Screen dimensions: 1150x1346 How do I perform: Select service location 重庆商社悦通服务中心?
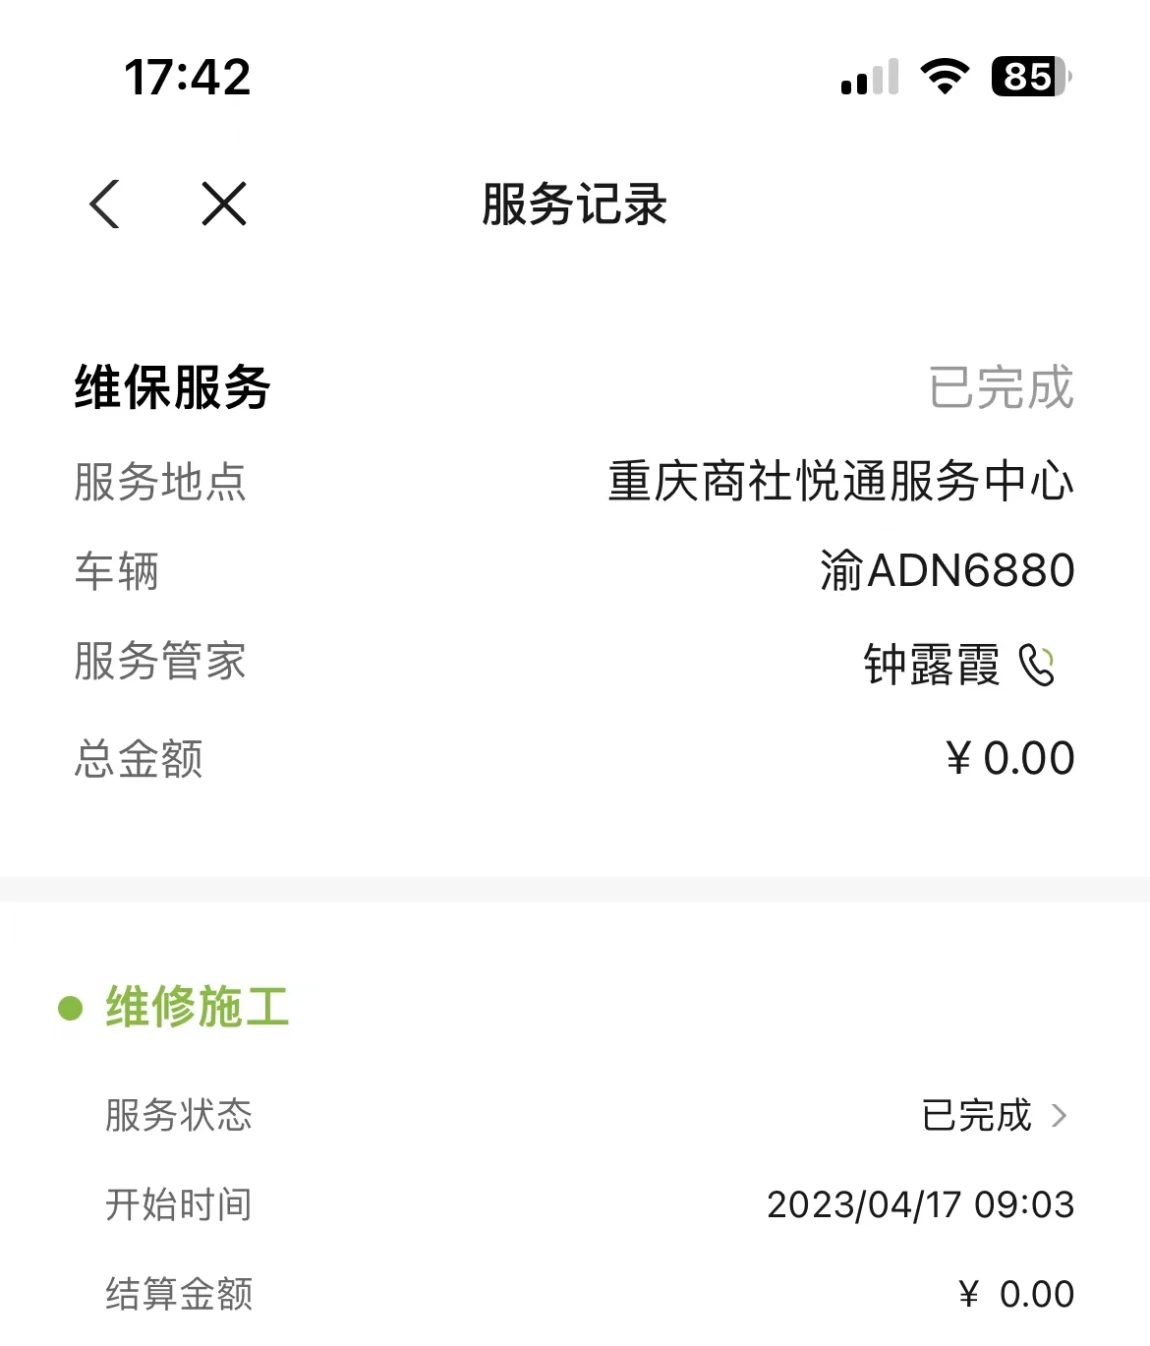pyautogui.click(x=841, y=481)
